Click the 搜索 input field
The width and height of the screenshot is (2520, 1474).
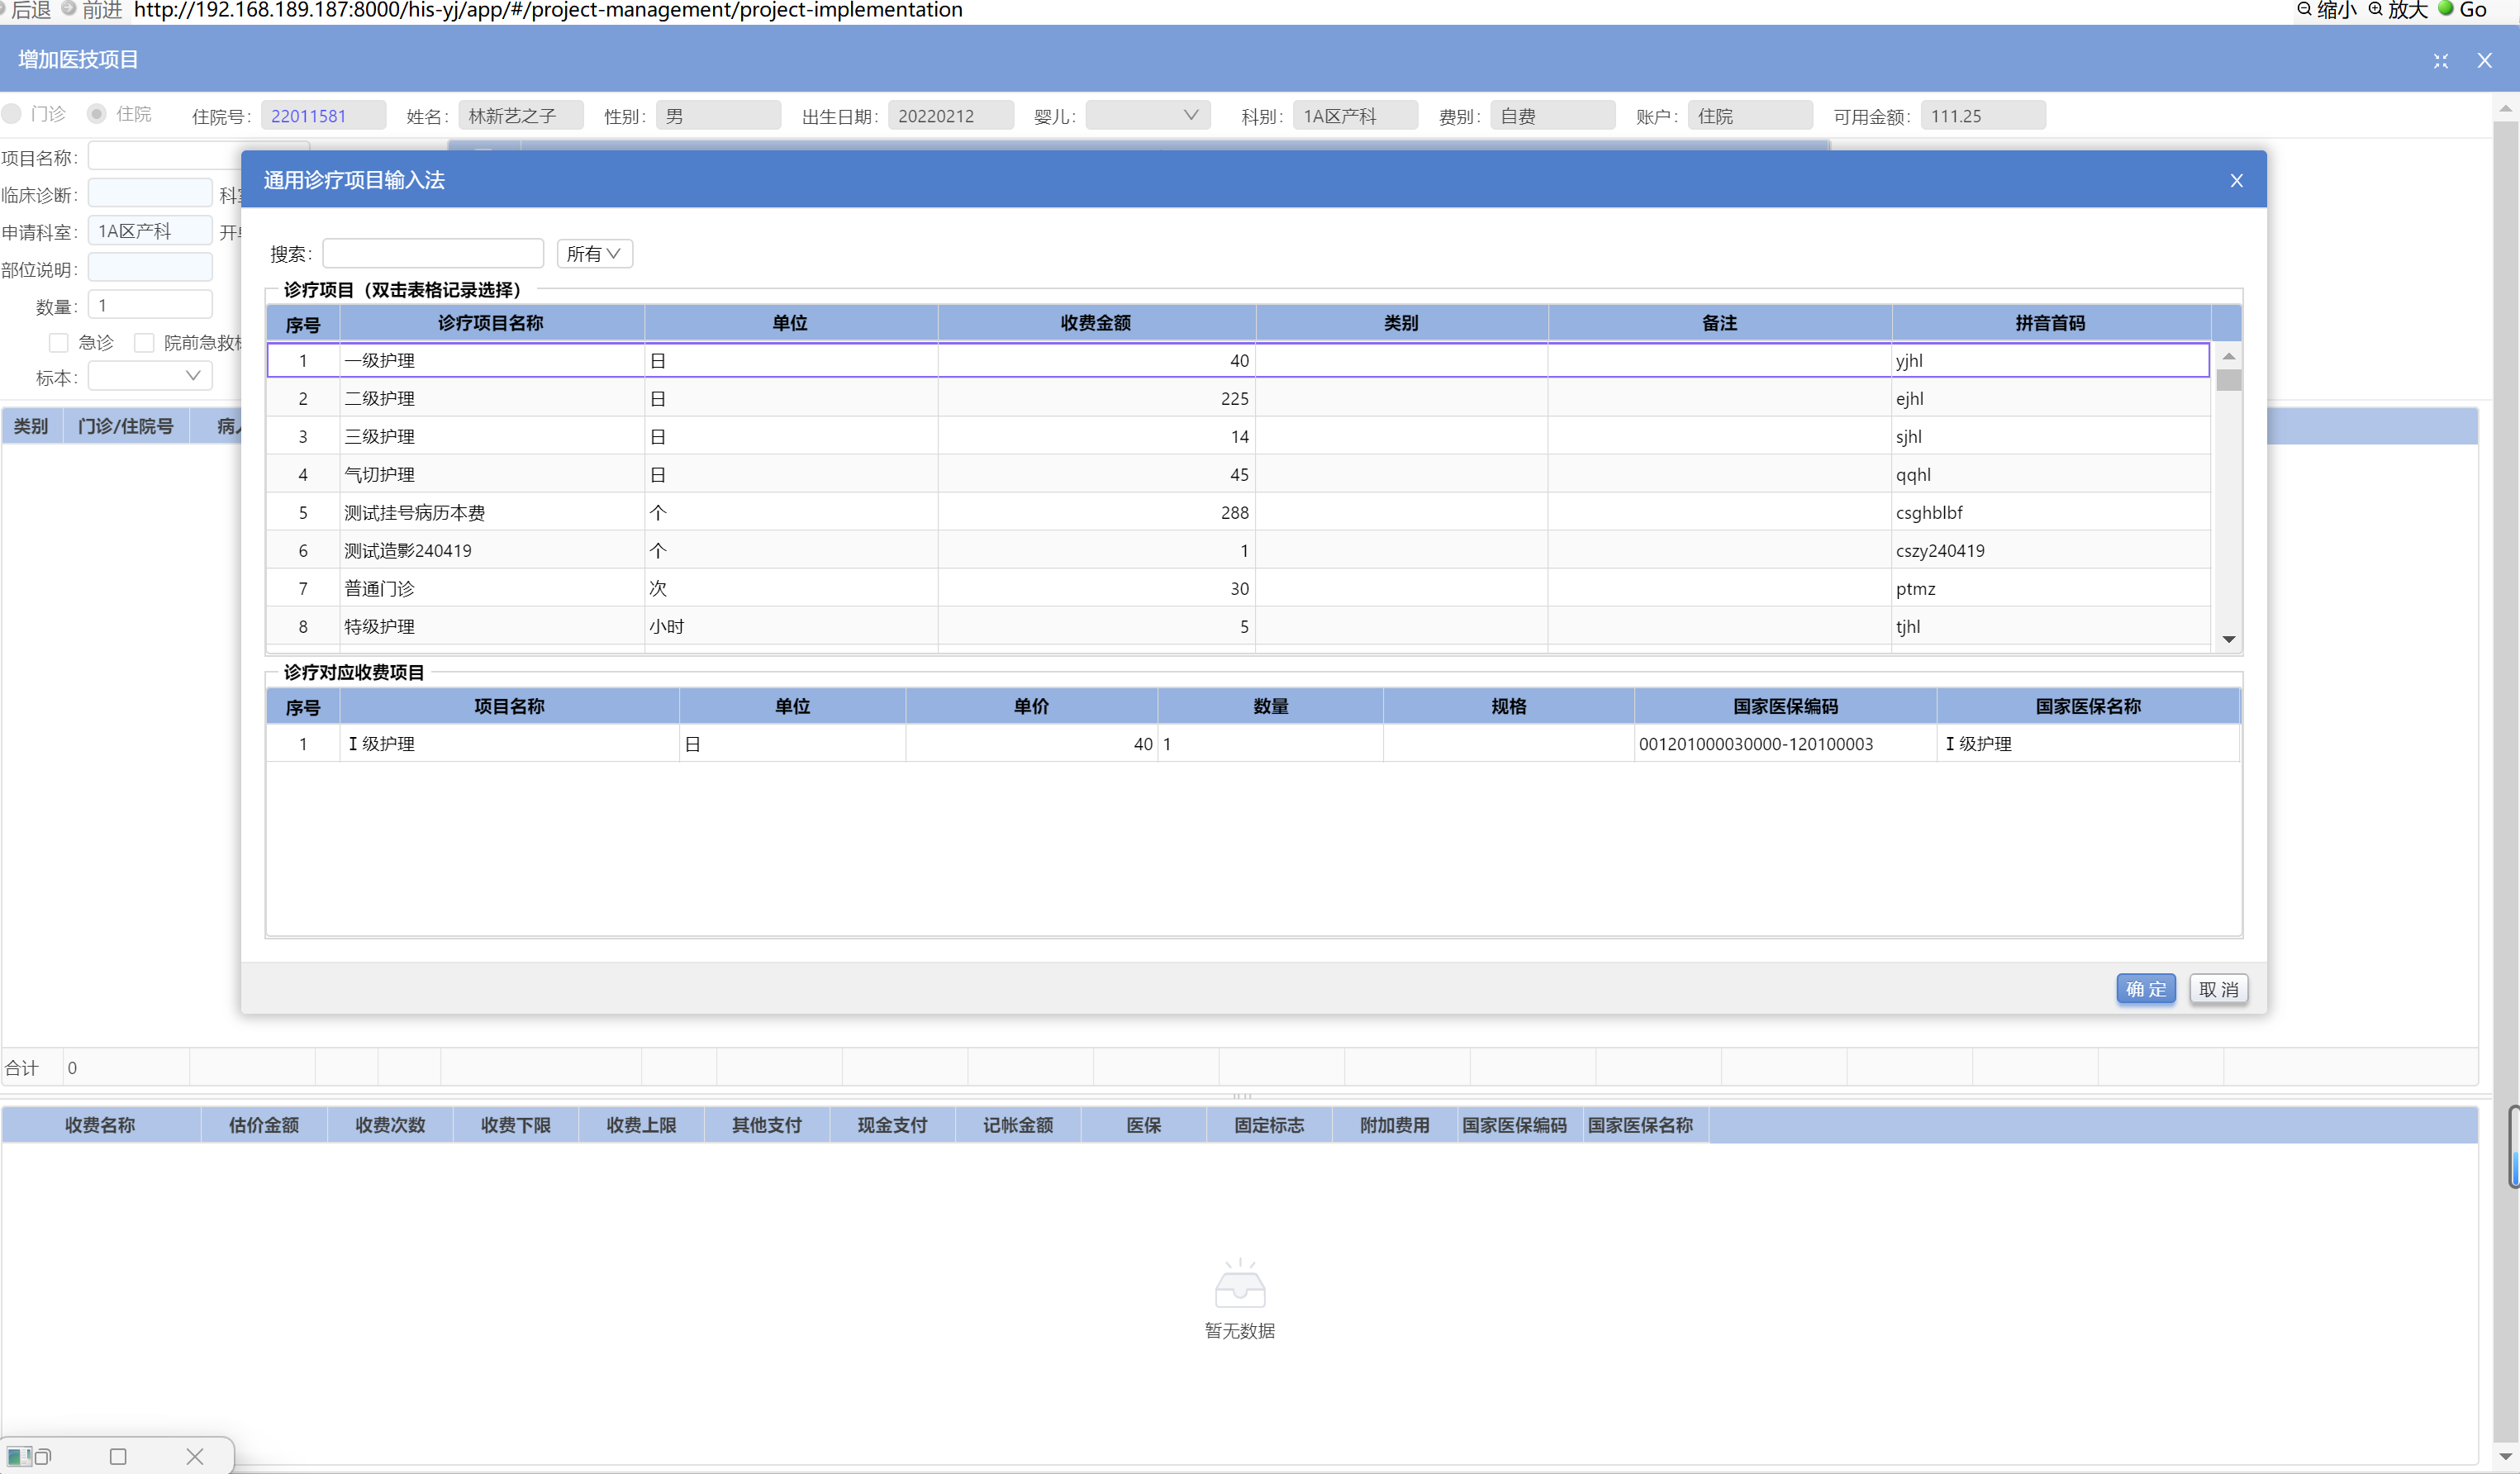432,254
